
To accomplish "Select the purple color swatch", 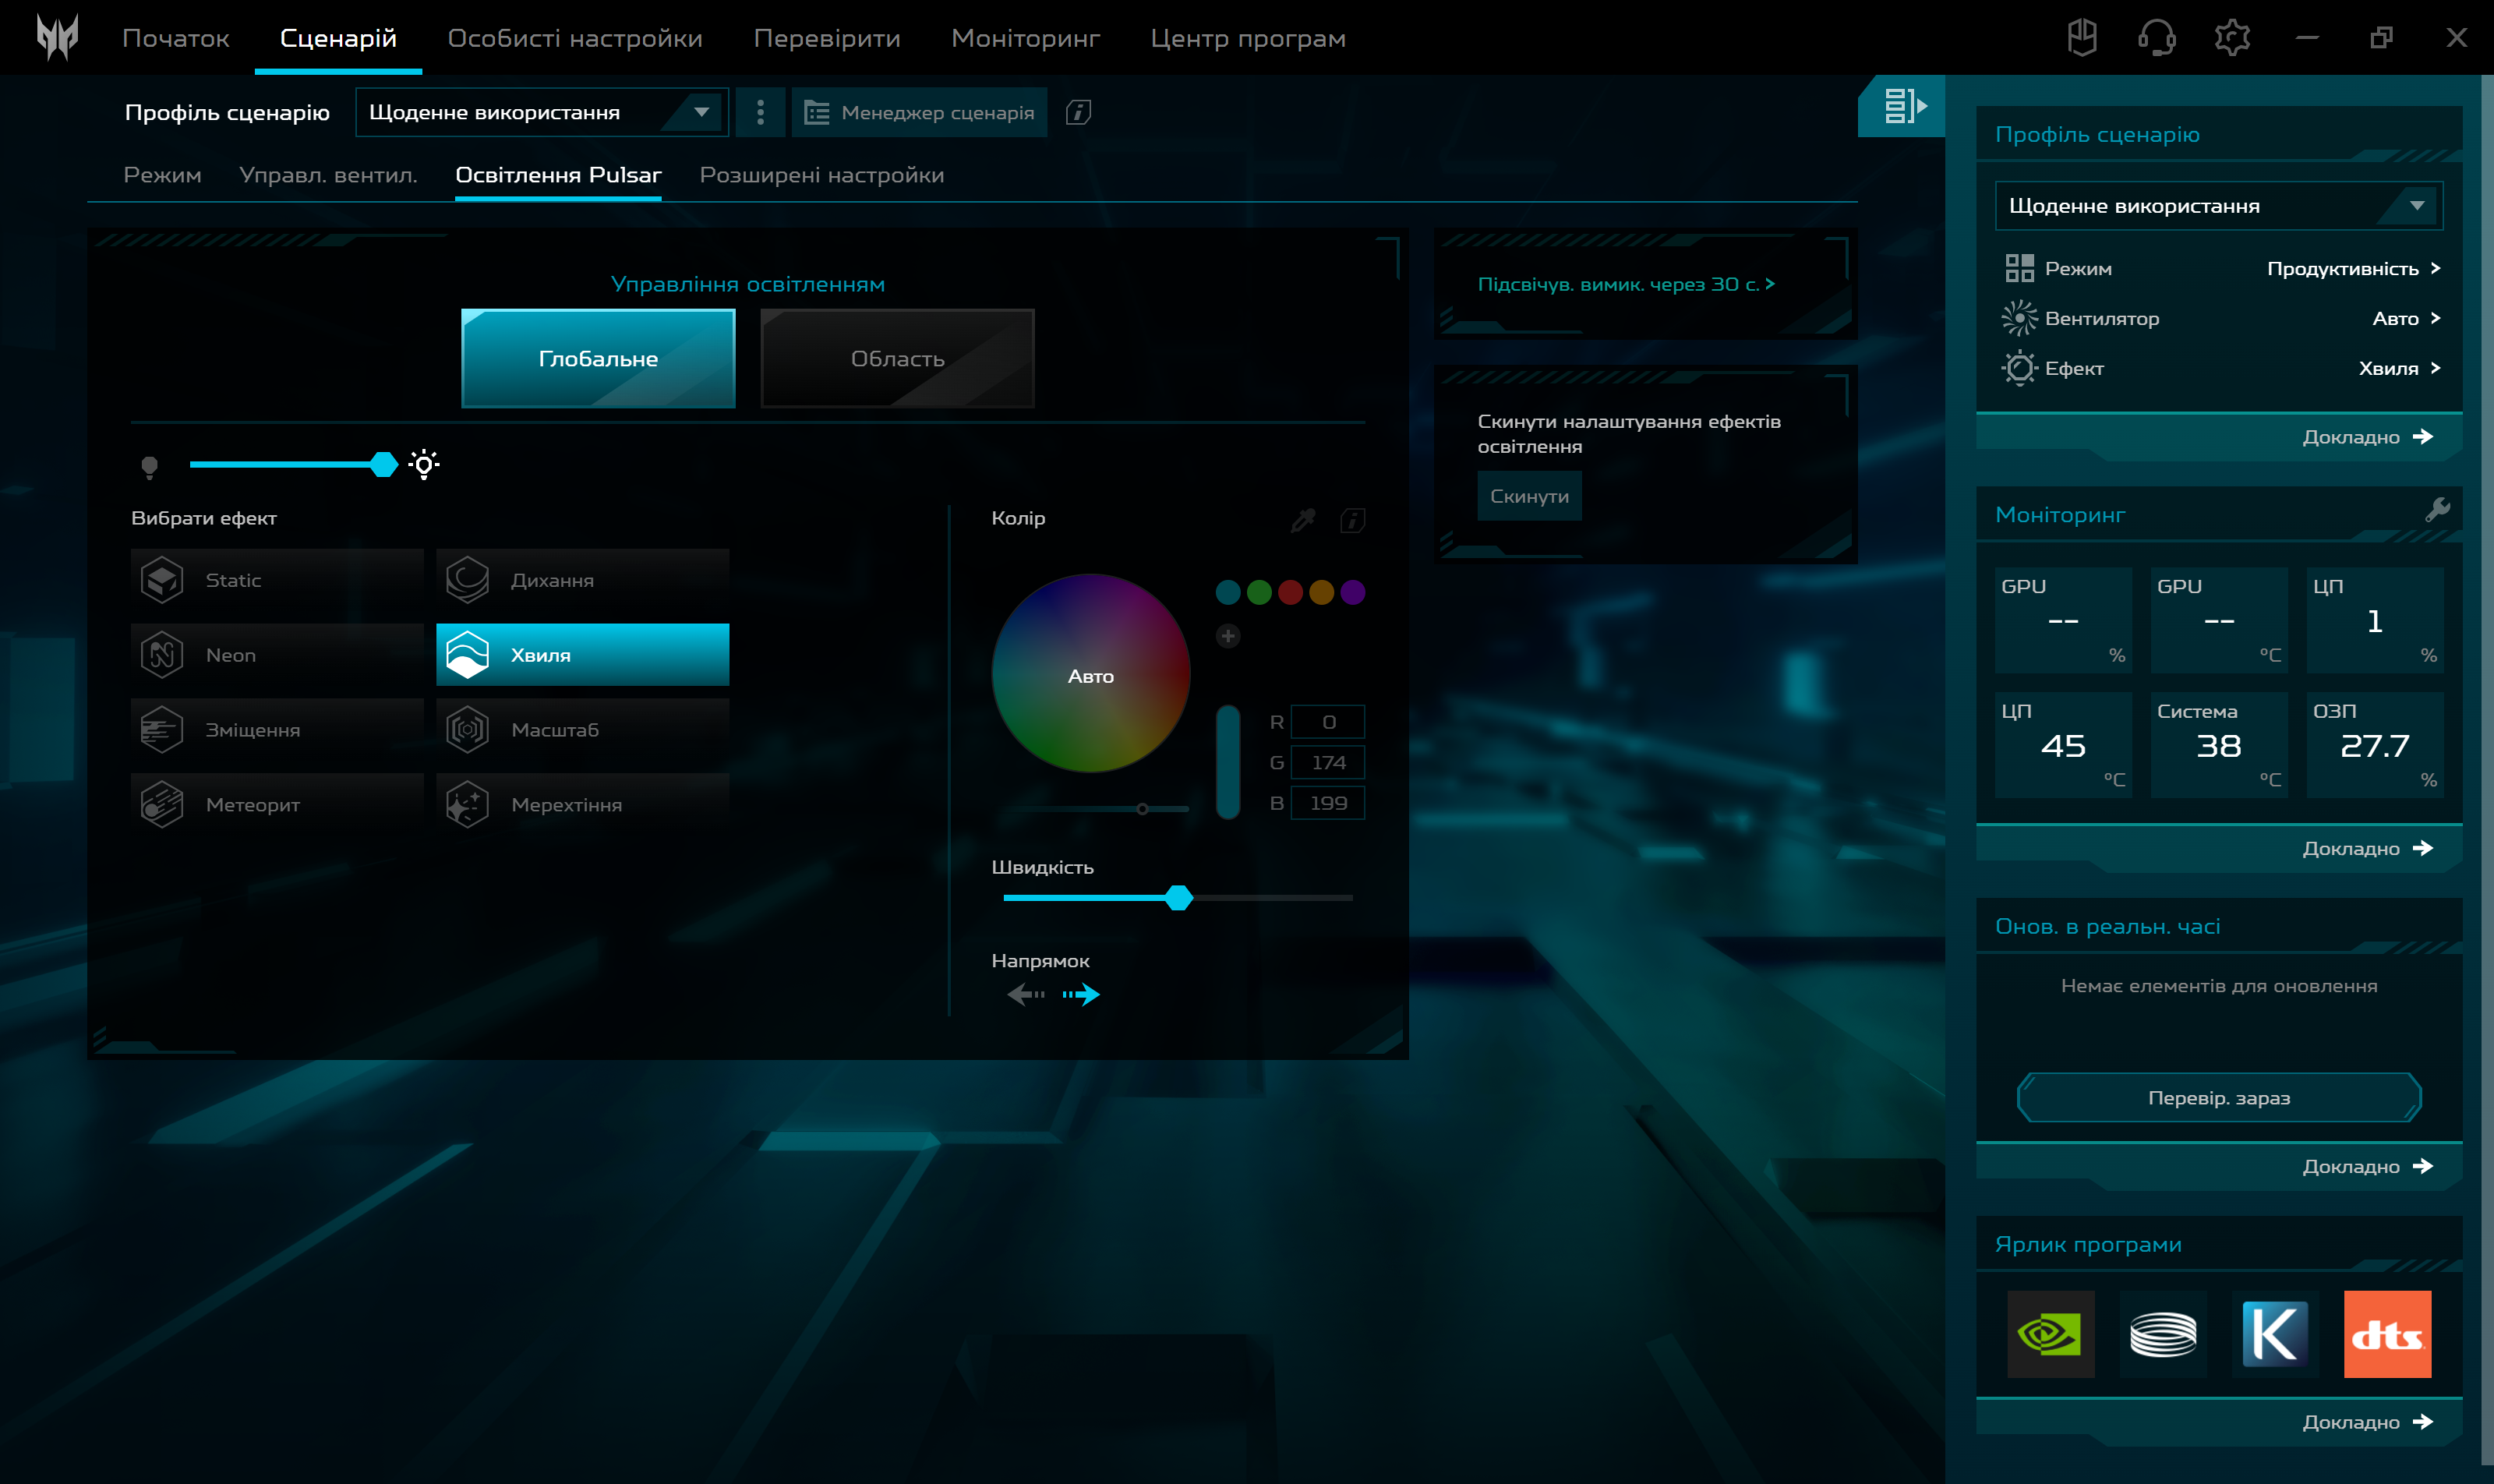I will [1352, 592].
